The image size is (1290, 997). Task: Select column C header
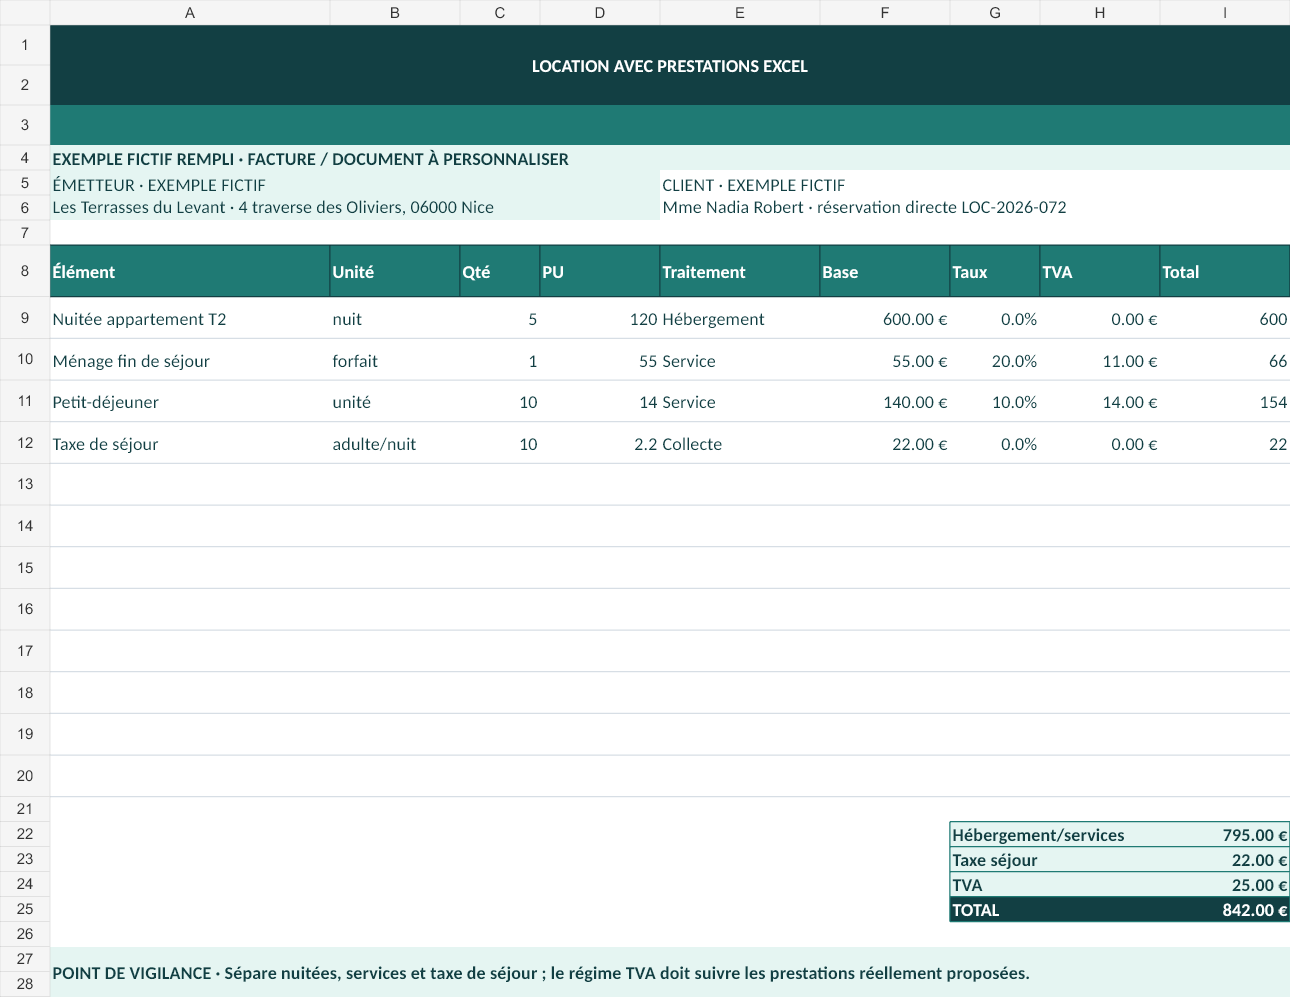(x=500, y=12)
